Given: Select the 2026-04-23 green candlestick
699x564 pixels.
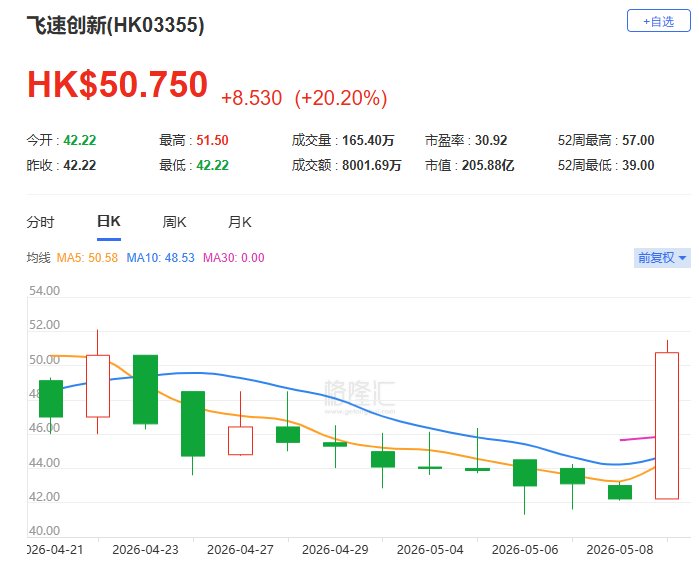Looking at the screenshot, I should click(x=145, y=389).
